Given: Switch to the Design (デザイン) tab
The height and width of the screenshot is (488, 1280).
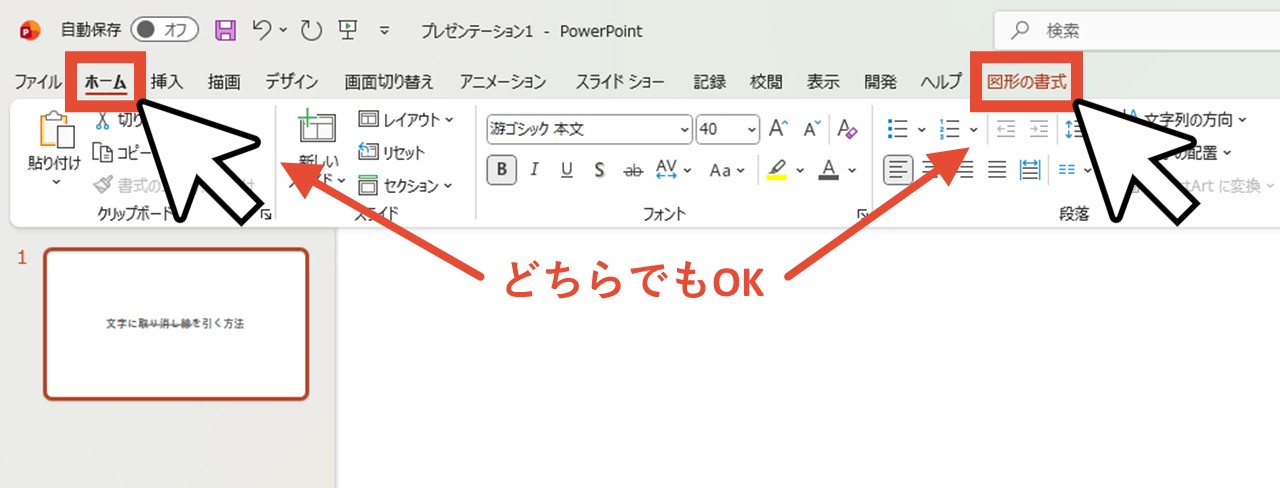Looking at the screenshot, I should click(x=291, y=82).
